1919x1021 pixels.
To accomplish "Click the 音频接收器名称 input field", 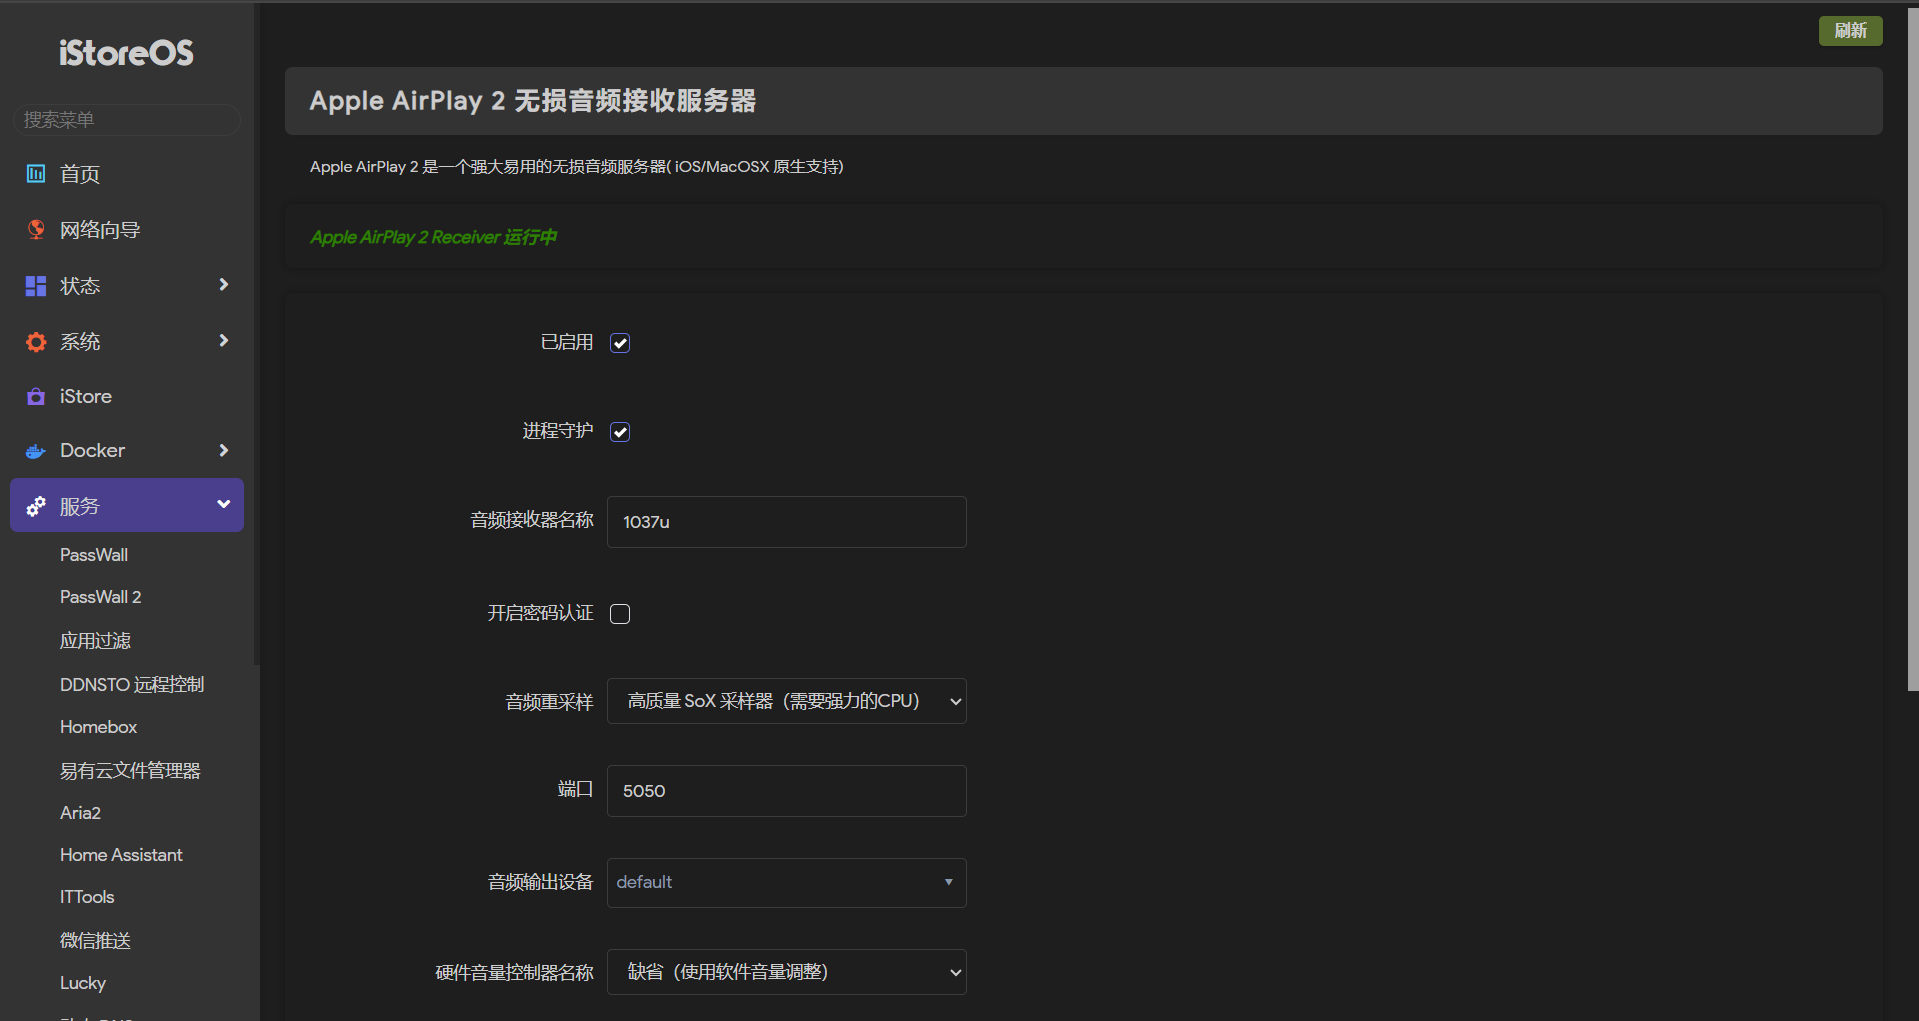I will (787, 522).
